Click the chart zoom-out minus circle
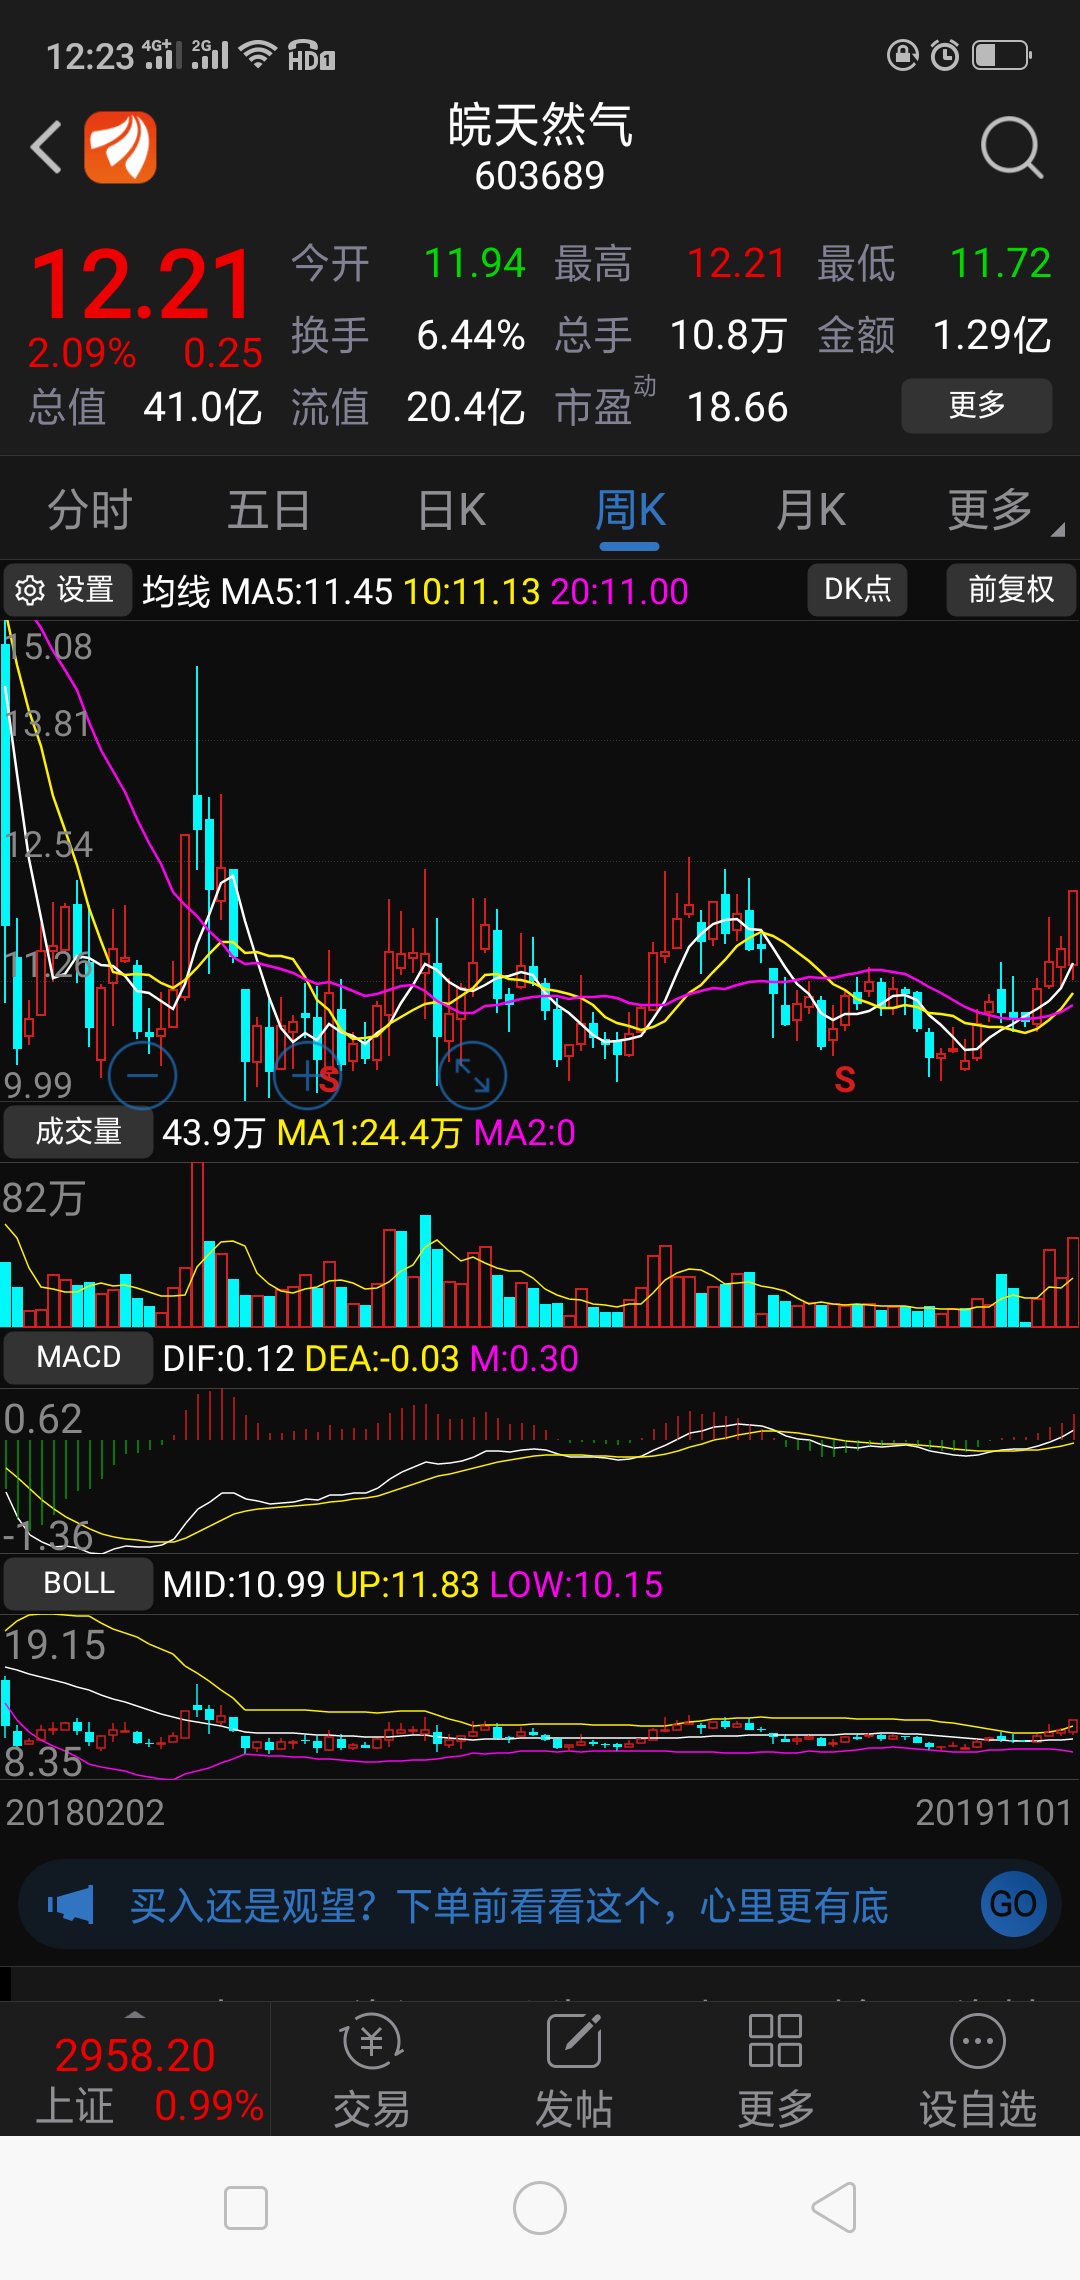Image resolution: width=1080 pixels, height=2280 pixels. point(143,1075)
